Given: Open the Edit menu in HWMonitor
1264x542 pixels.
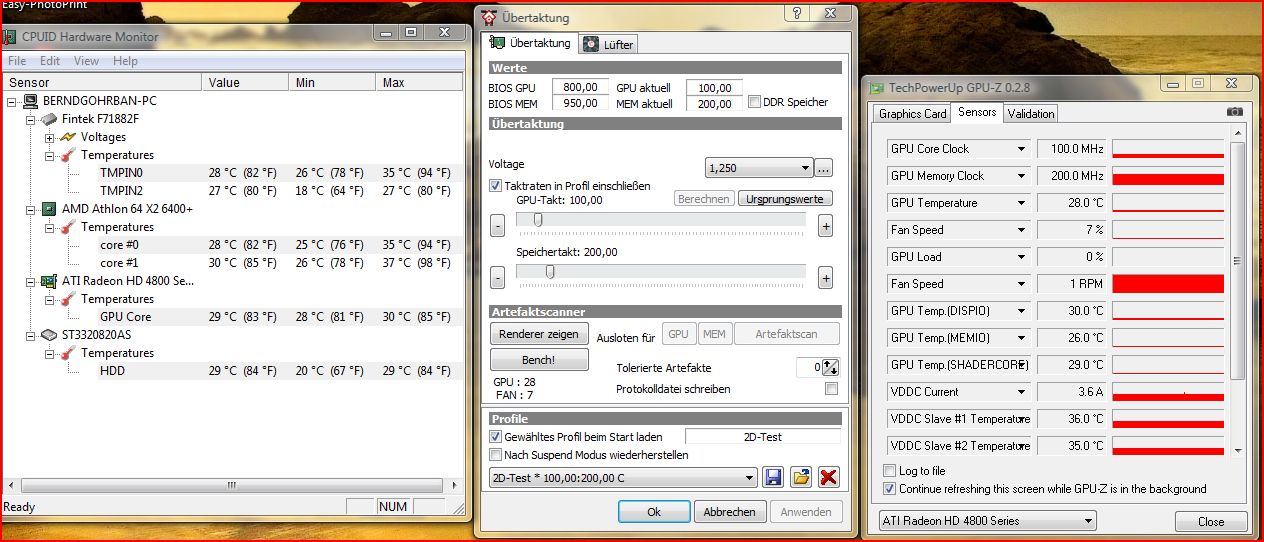Looking at the screenshot, I should [x=50, y=61].
